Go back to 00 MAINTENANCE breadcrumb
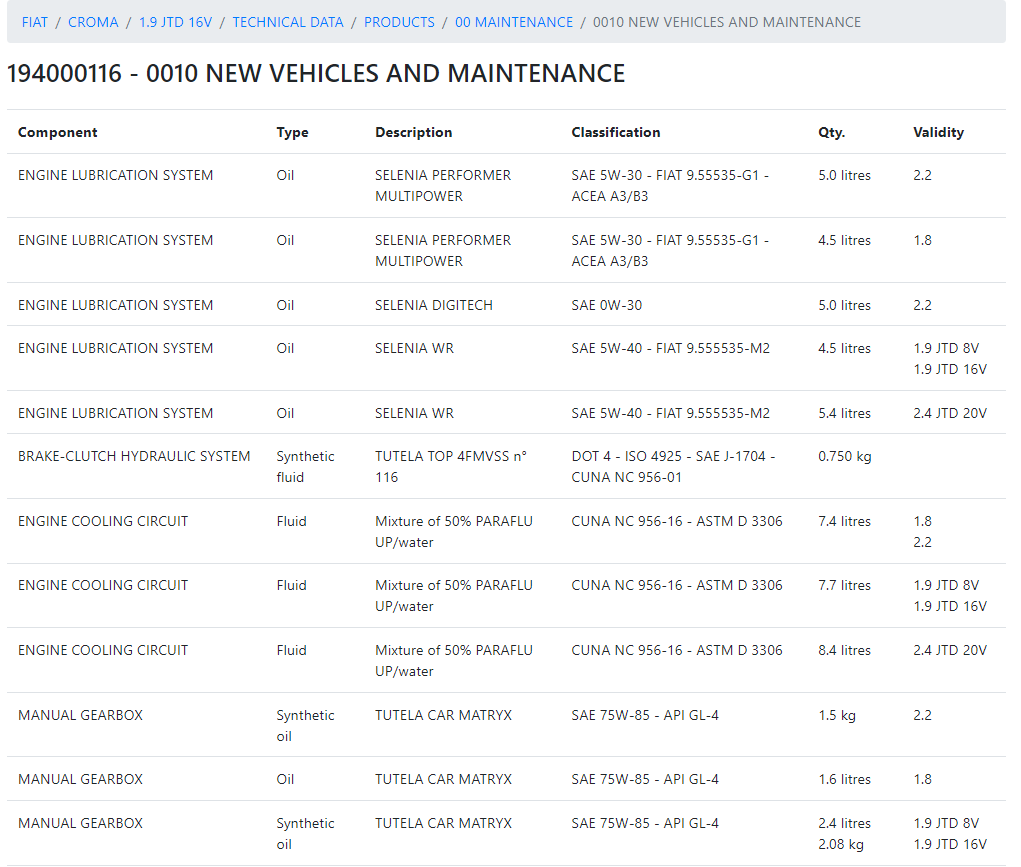The width and height of the screenshot is (1021, 867). pyautogui.click(x=514, y=22)
